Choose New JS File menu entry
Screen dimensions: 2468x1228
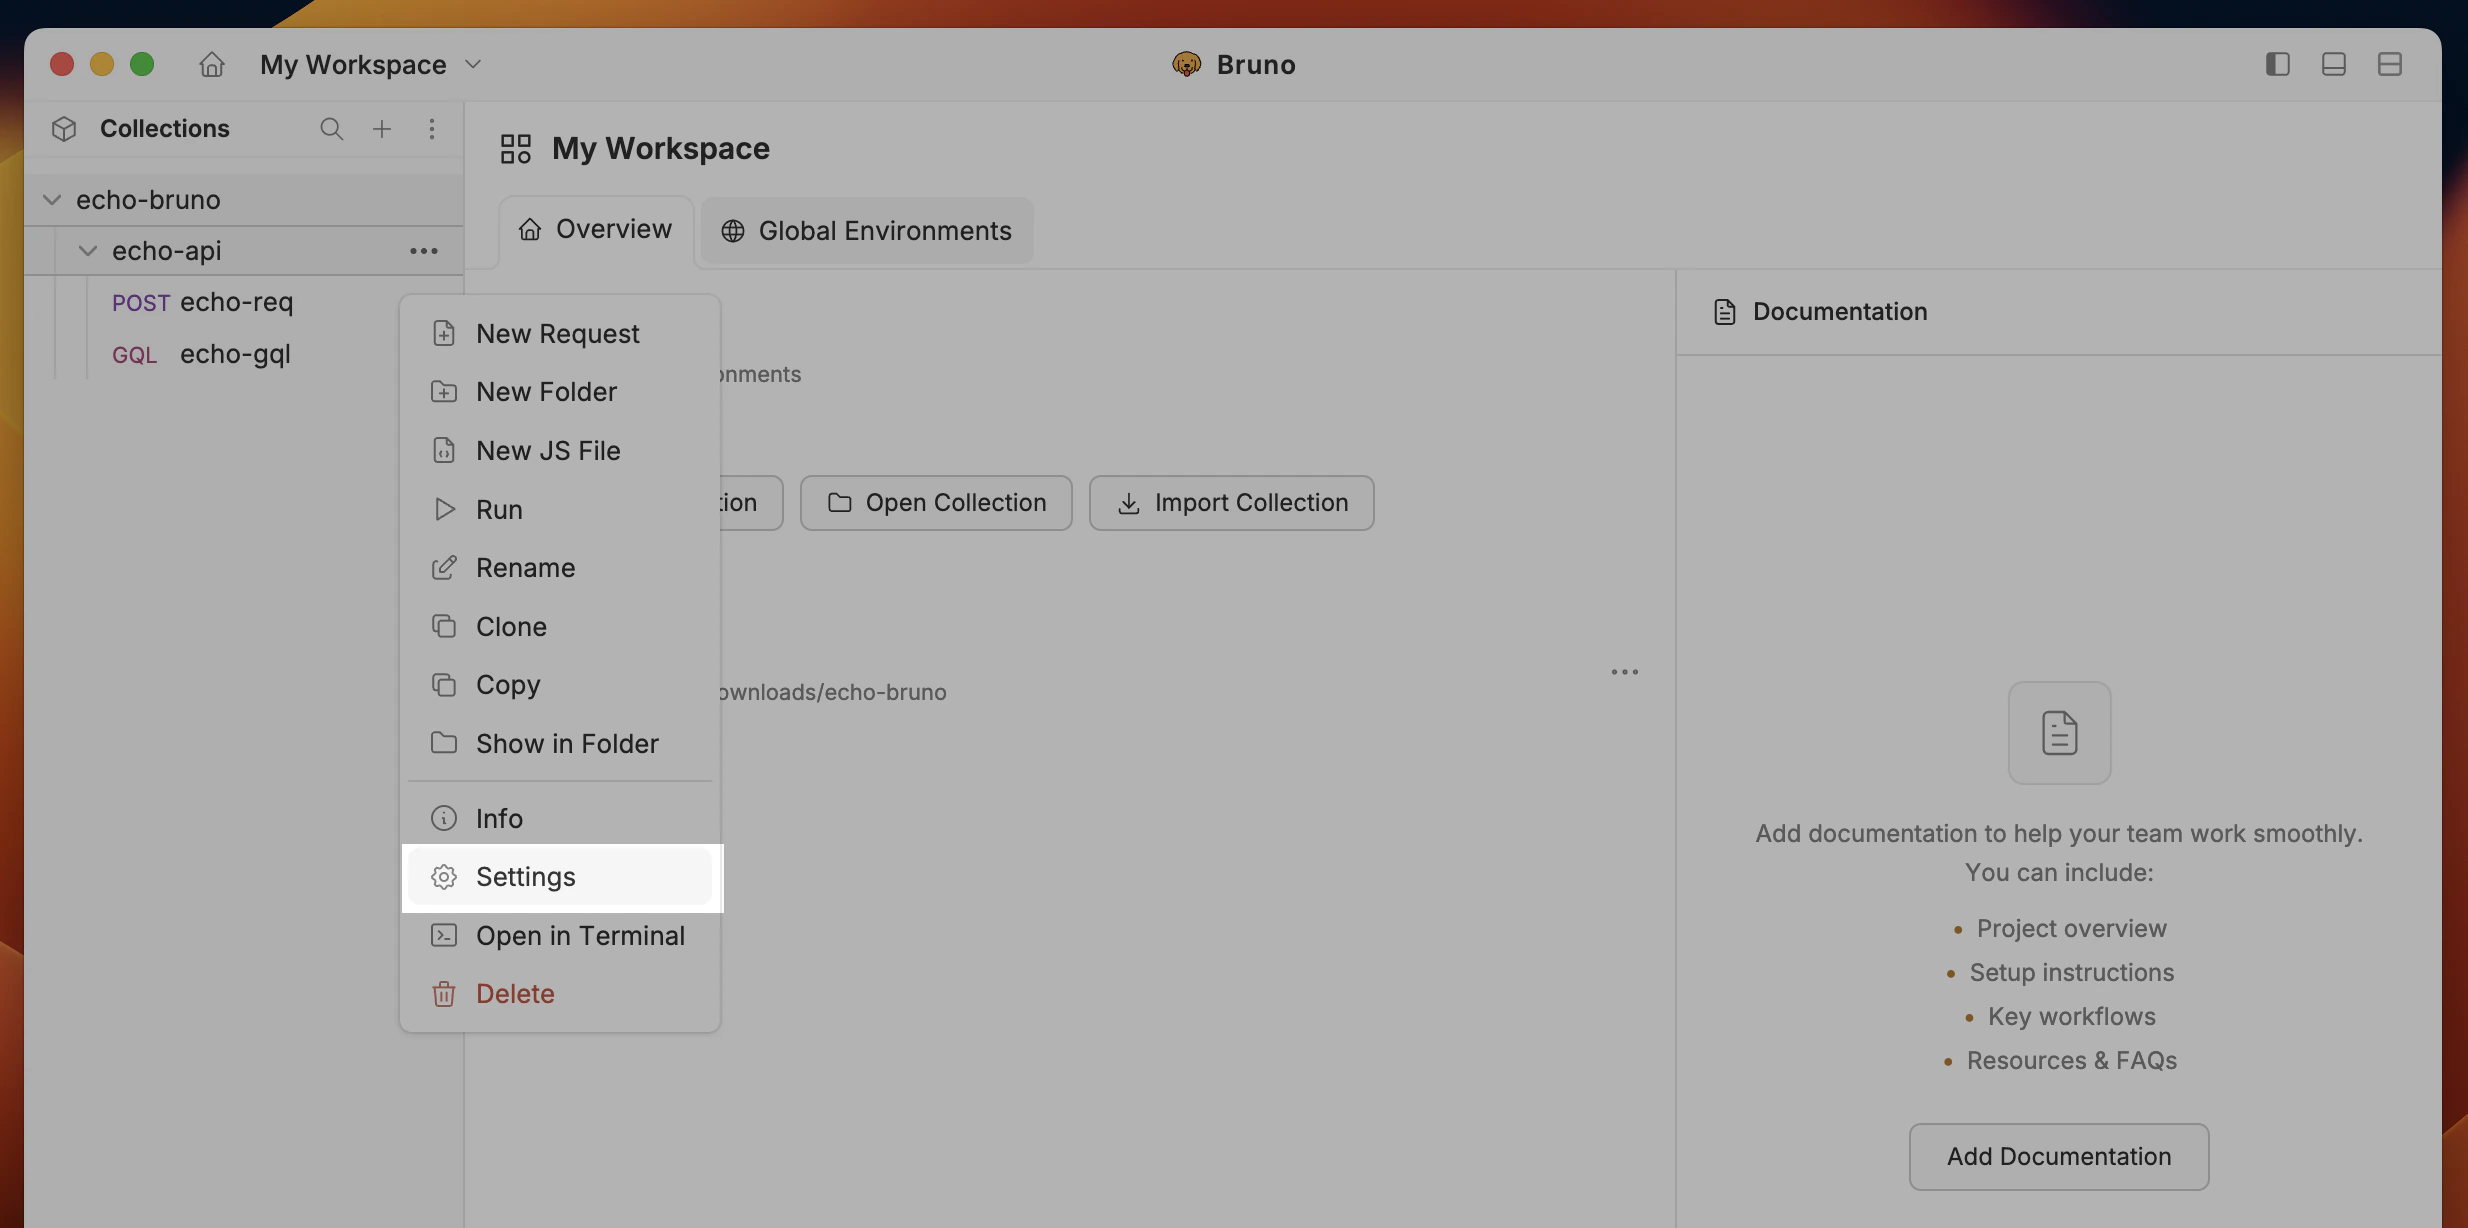point(560,451)
